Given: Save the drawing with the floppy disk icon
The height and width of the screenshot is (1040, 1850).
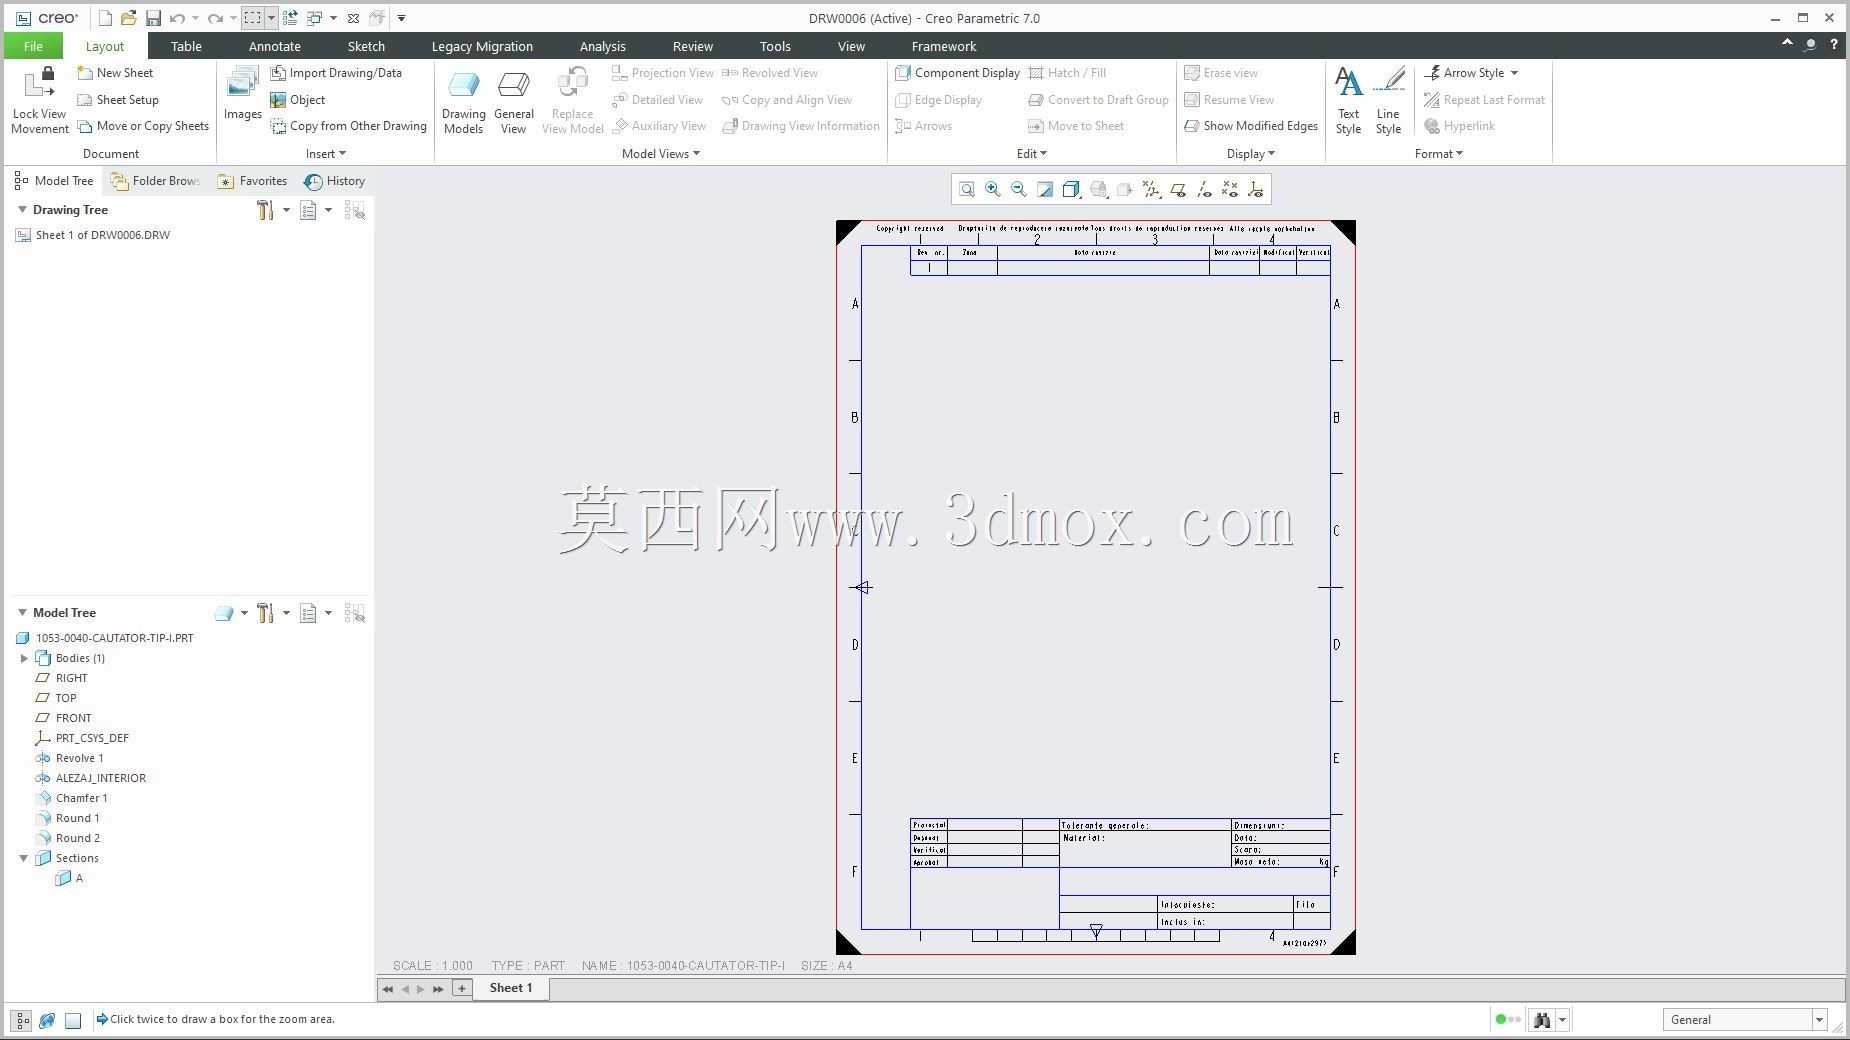Looking at the screenshot, I should 153,18.
